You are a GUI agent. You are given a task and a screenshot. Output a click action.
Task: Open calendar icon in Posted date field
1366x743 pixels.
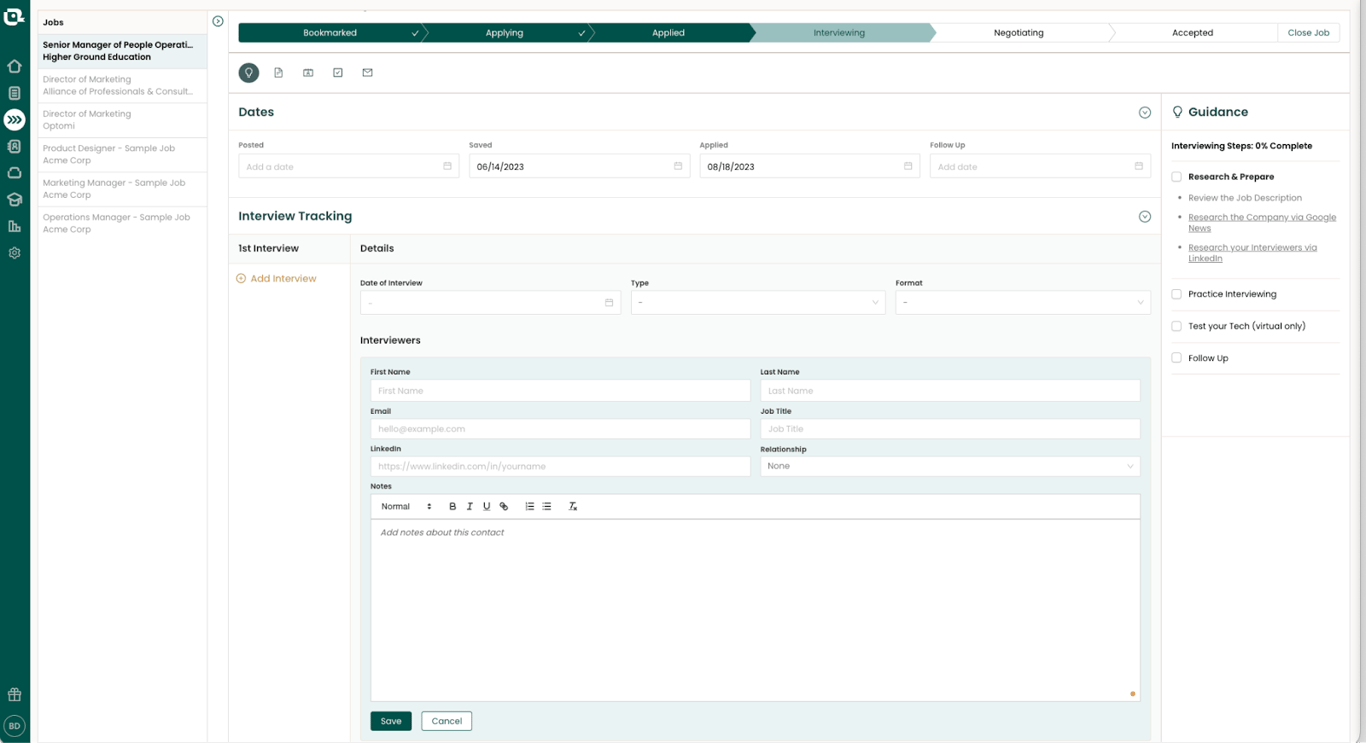[447, 166]
